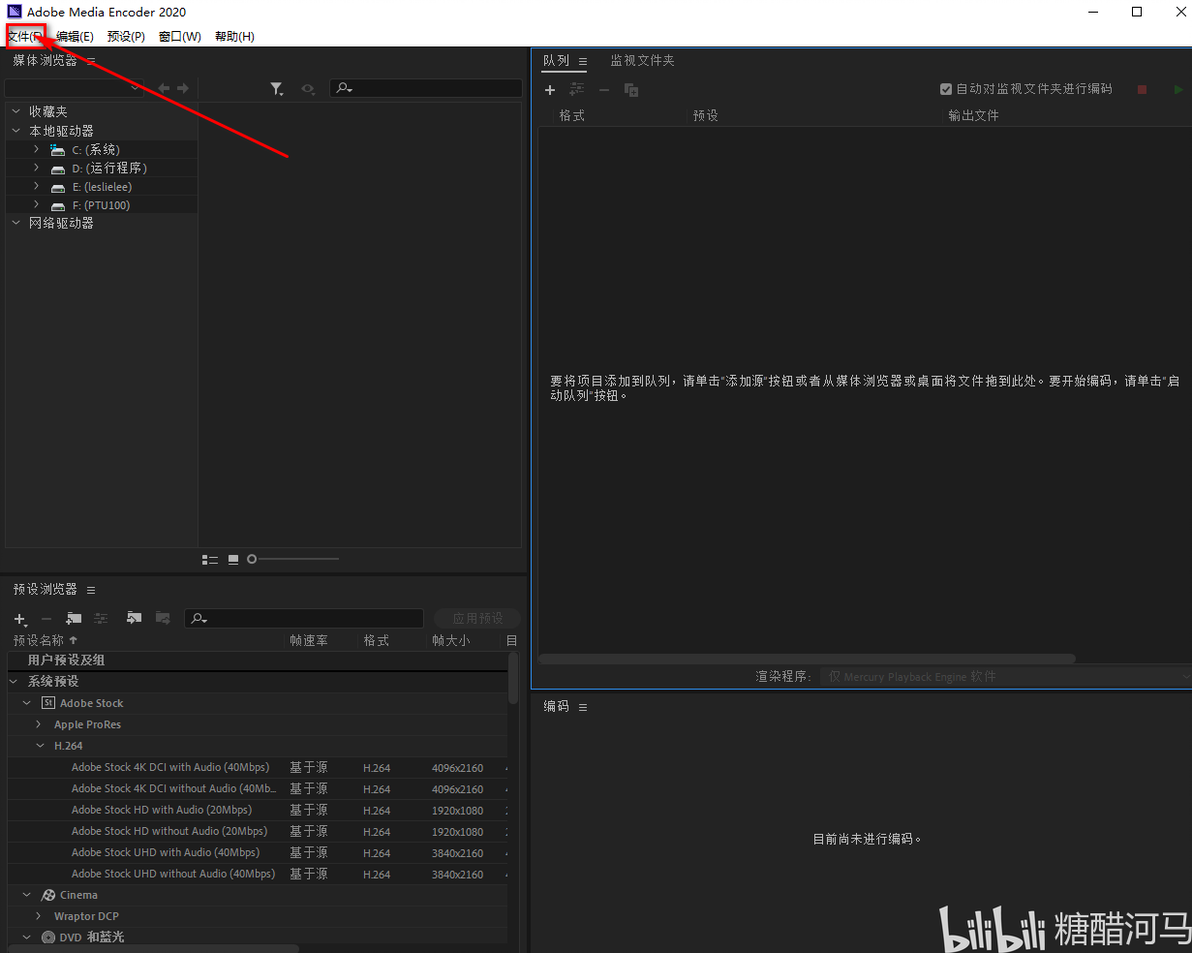Viewport: 1192px width, 953px height.
Task: Open the queue panel hamburger menu
Action: click(x=583, y=61)
